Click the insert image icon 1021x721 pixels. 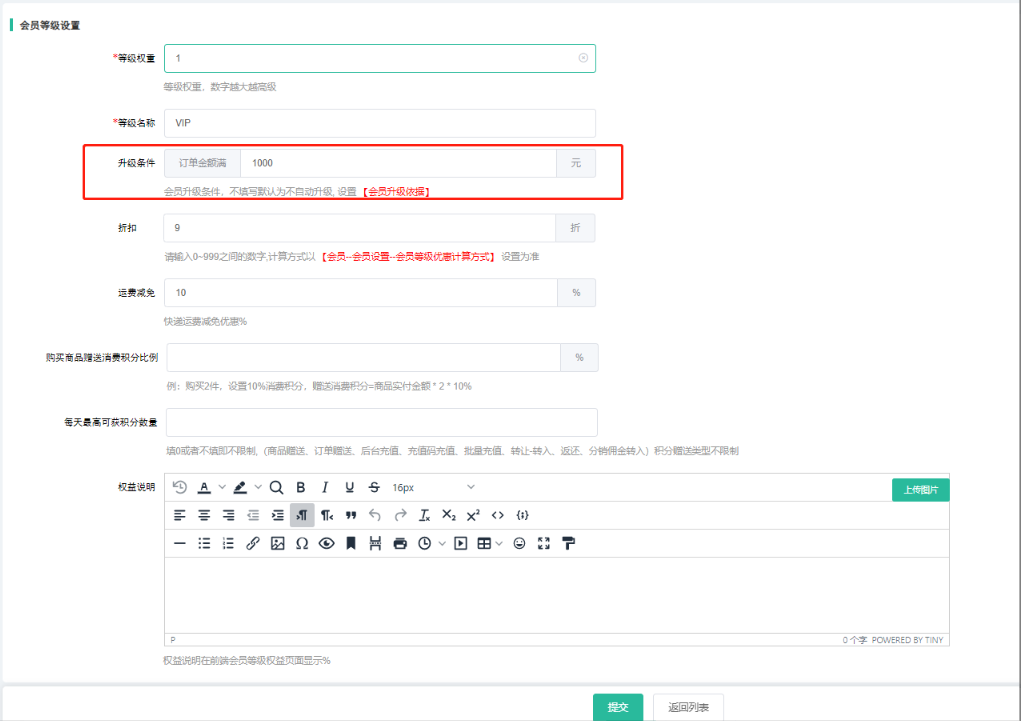pos(277,543)
